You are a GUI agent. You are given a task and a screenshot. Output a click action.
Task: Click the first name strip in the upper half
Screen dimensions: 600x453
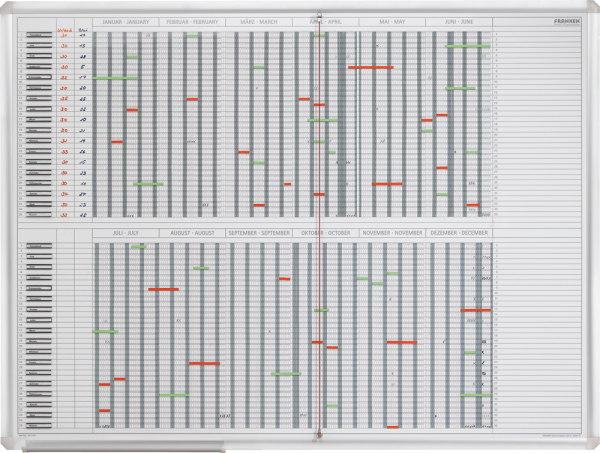point(39,35)
